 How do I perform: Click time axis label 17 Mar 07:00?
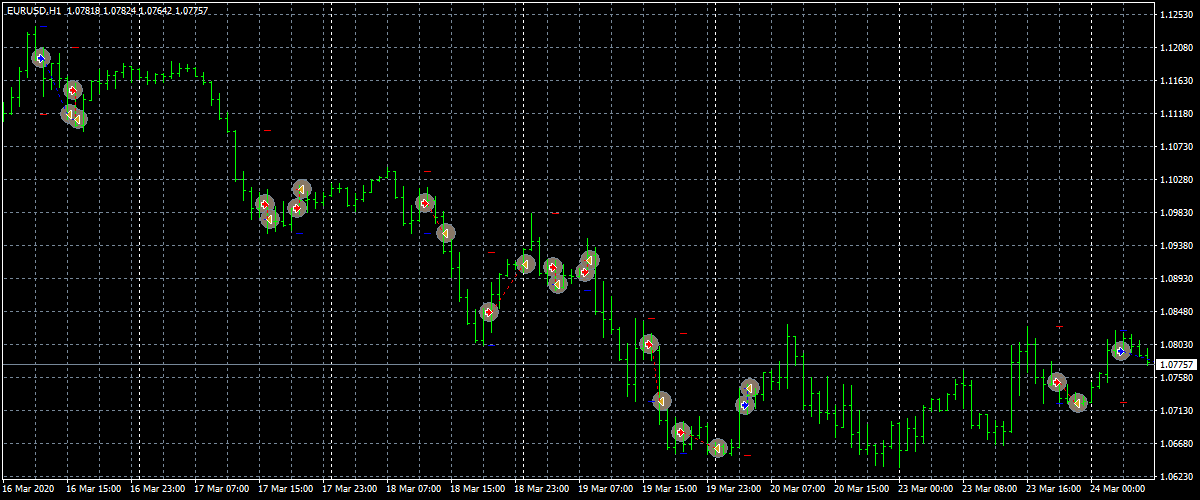point(223,490)
